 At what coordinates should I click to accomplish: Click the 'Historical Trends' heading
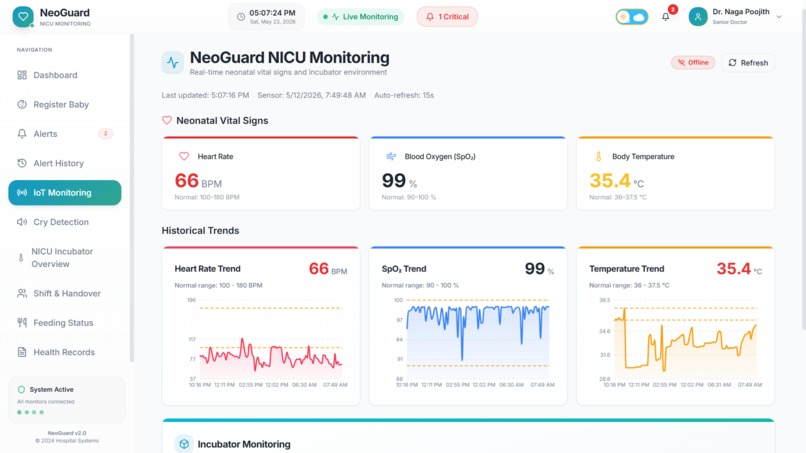[x=200, y=231]
